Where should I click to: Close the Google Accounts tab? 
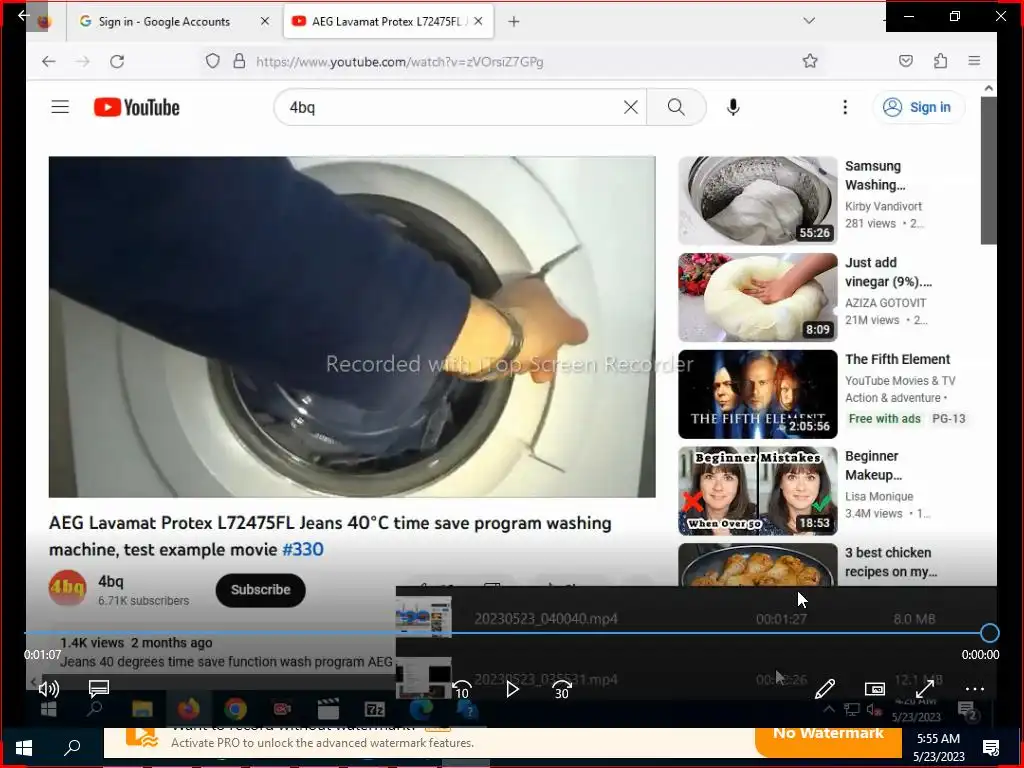pos(264,22)
